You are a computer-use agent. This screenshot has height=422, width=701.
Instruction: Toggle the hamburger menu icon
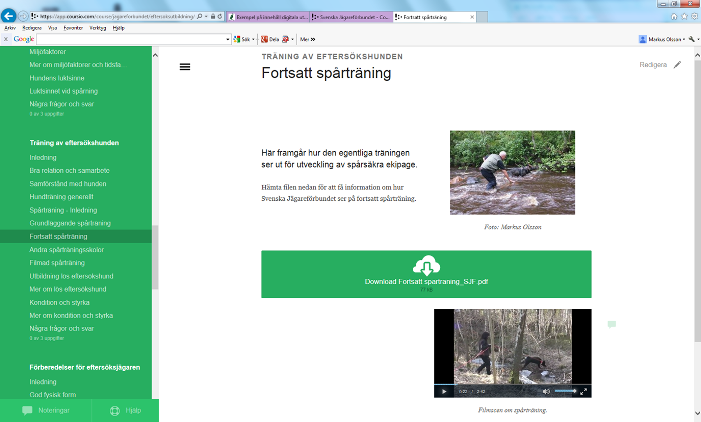185,67
